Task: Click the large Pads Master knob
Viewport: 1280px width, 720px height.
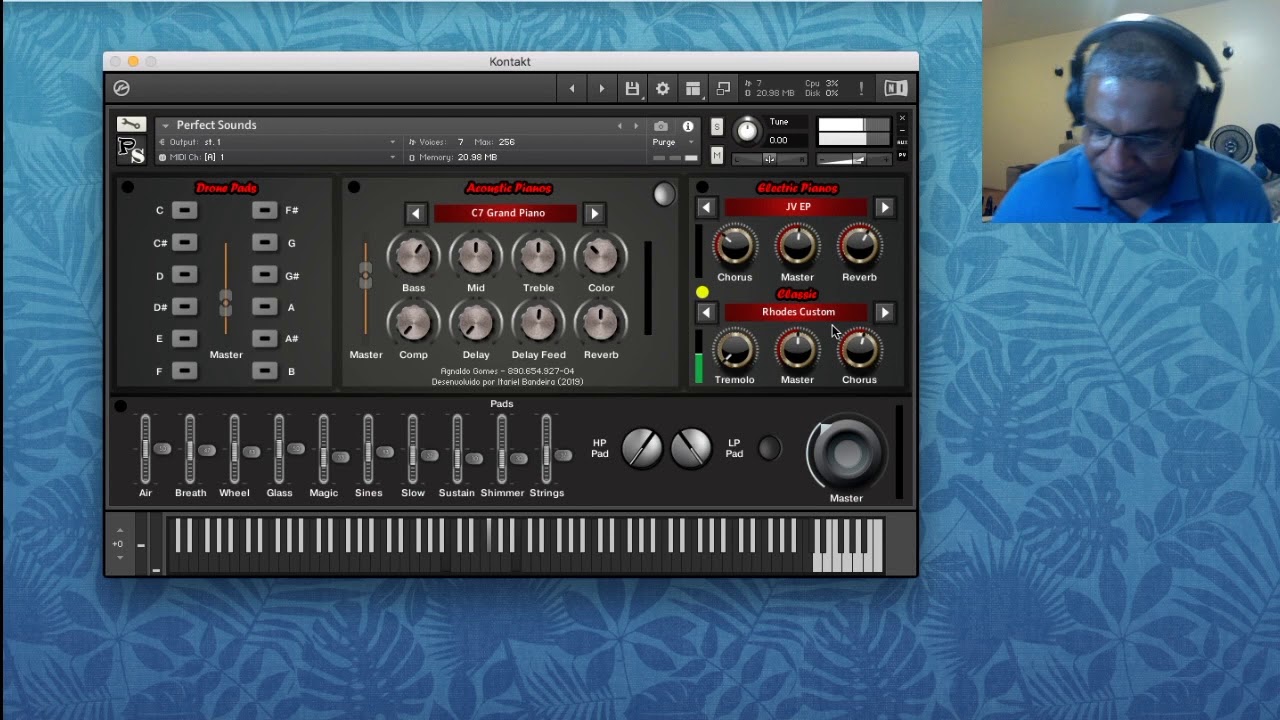Action: tap(846, 453)
